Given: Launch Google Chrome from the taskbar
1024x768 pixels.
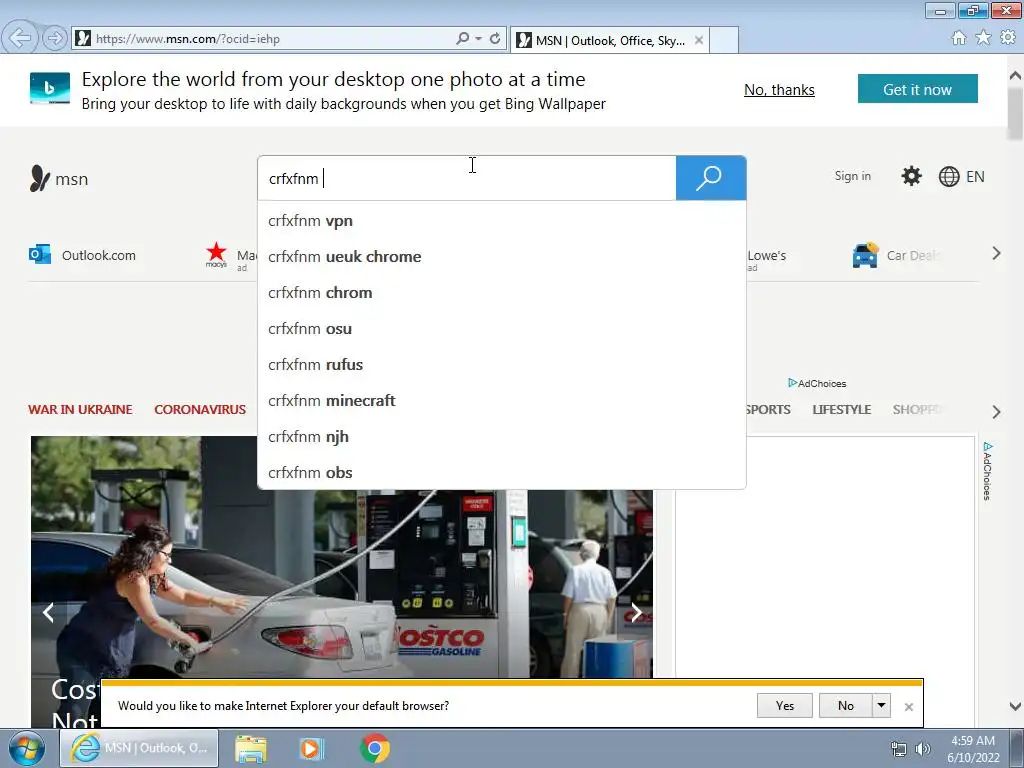Looking at the screenshot, I should [375, 748].
